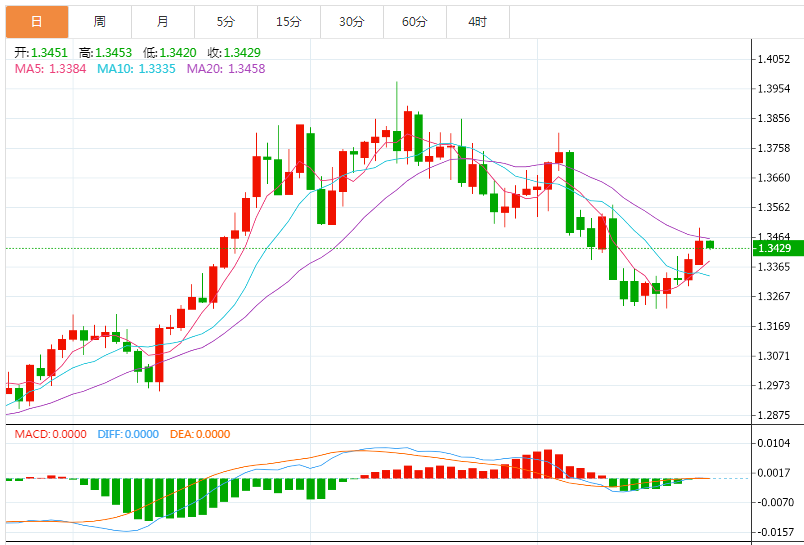The image size is (804, 545).
Task: Click the MA5: 1.3384 indicator label
Action: 50,69
